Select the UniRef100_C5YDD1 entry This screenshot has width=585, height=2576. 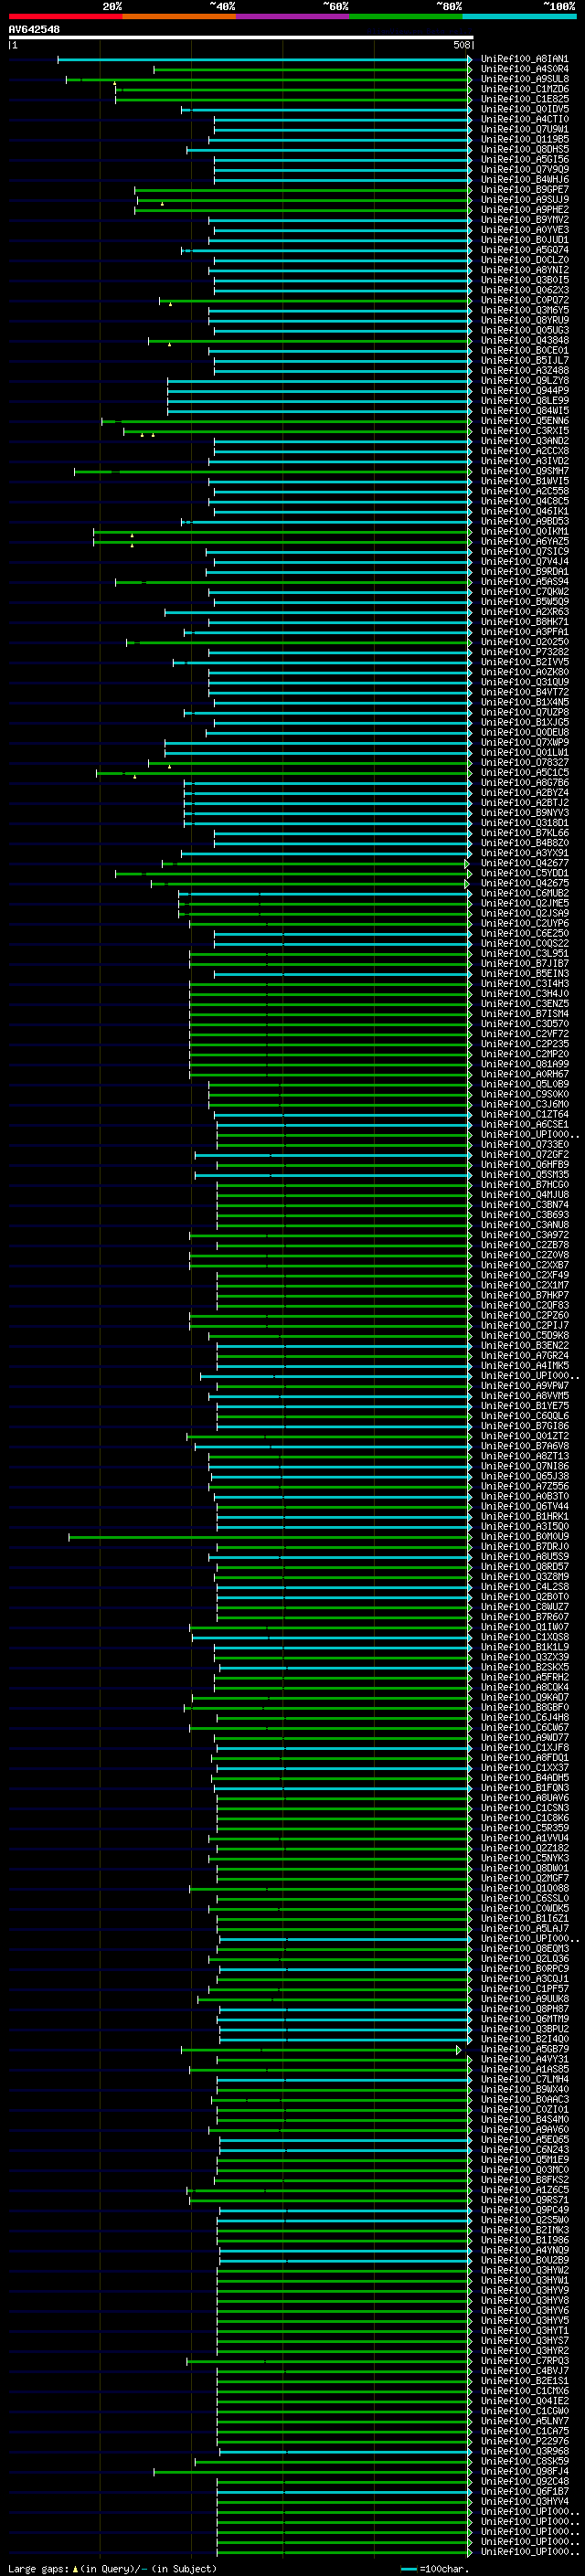(525, 873)
